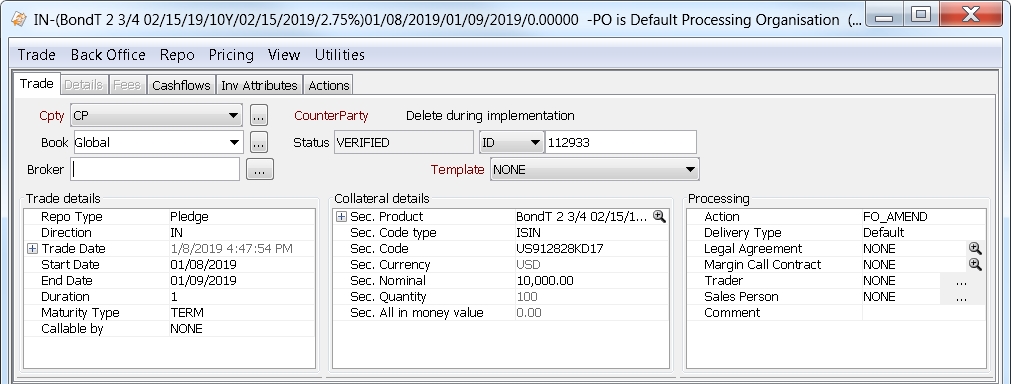Open the Sales Person ellipsis selector
Viewport: 1011px width, 384px height.
(x=961, y=297)
